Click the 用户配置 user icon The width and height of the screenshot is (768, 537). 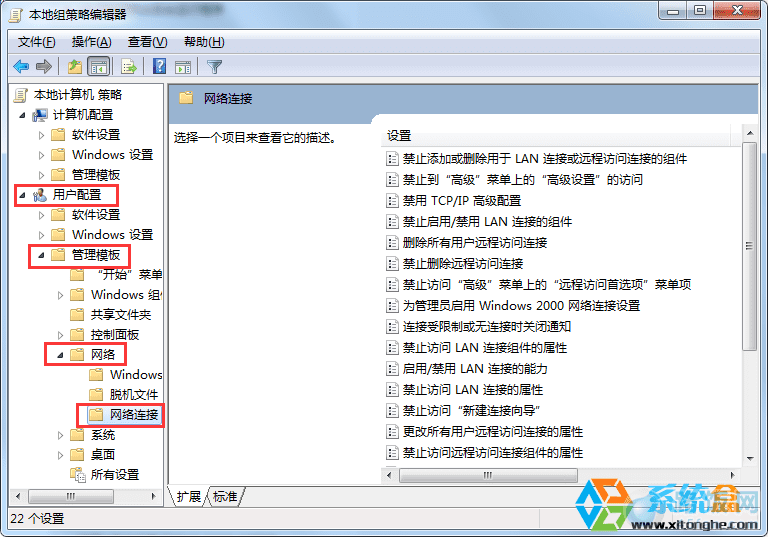[40, 195]
